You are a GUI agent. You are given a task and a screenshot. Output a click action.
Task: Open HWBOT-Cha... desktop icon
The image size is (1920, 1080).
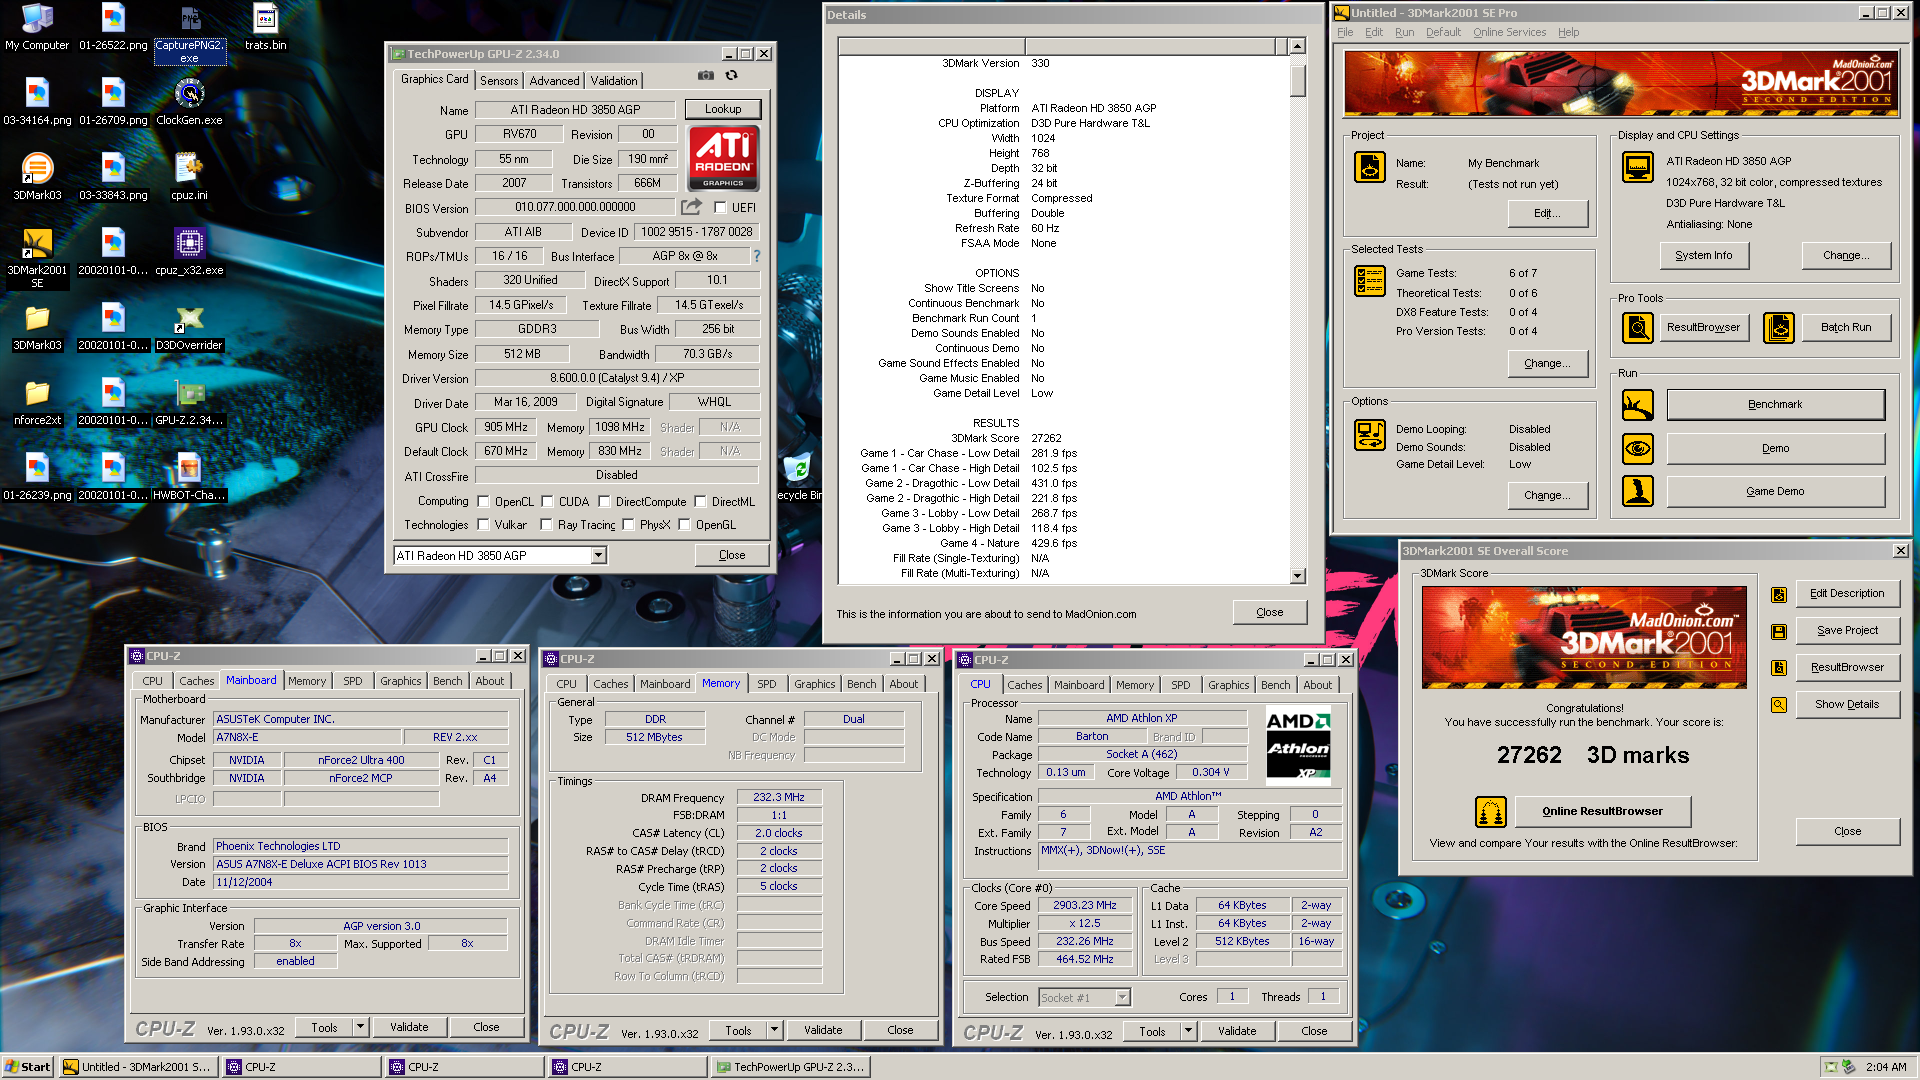[x=189, y=477]
